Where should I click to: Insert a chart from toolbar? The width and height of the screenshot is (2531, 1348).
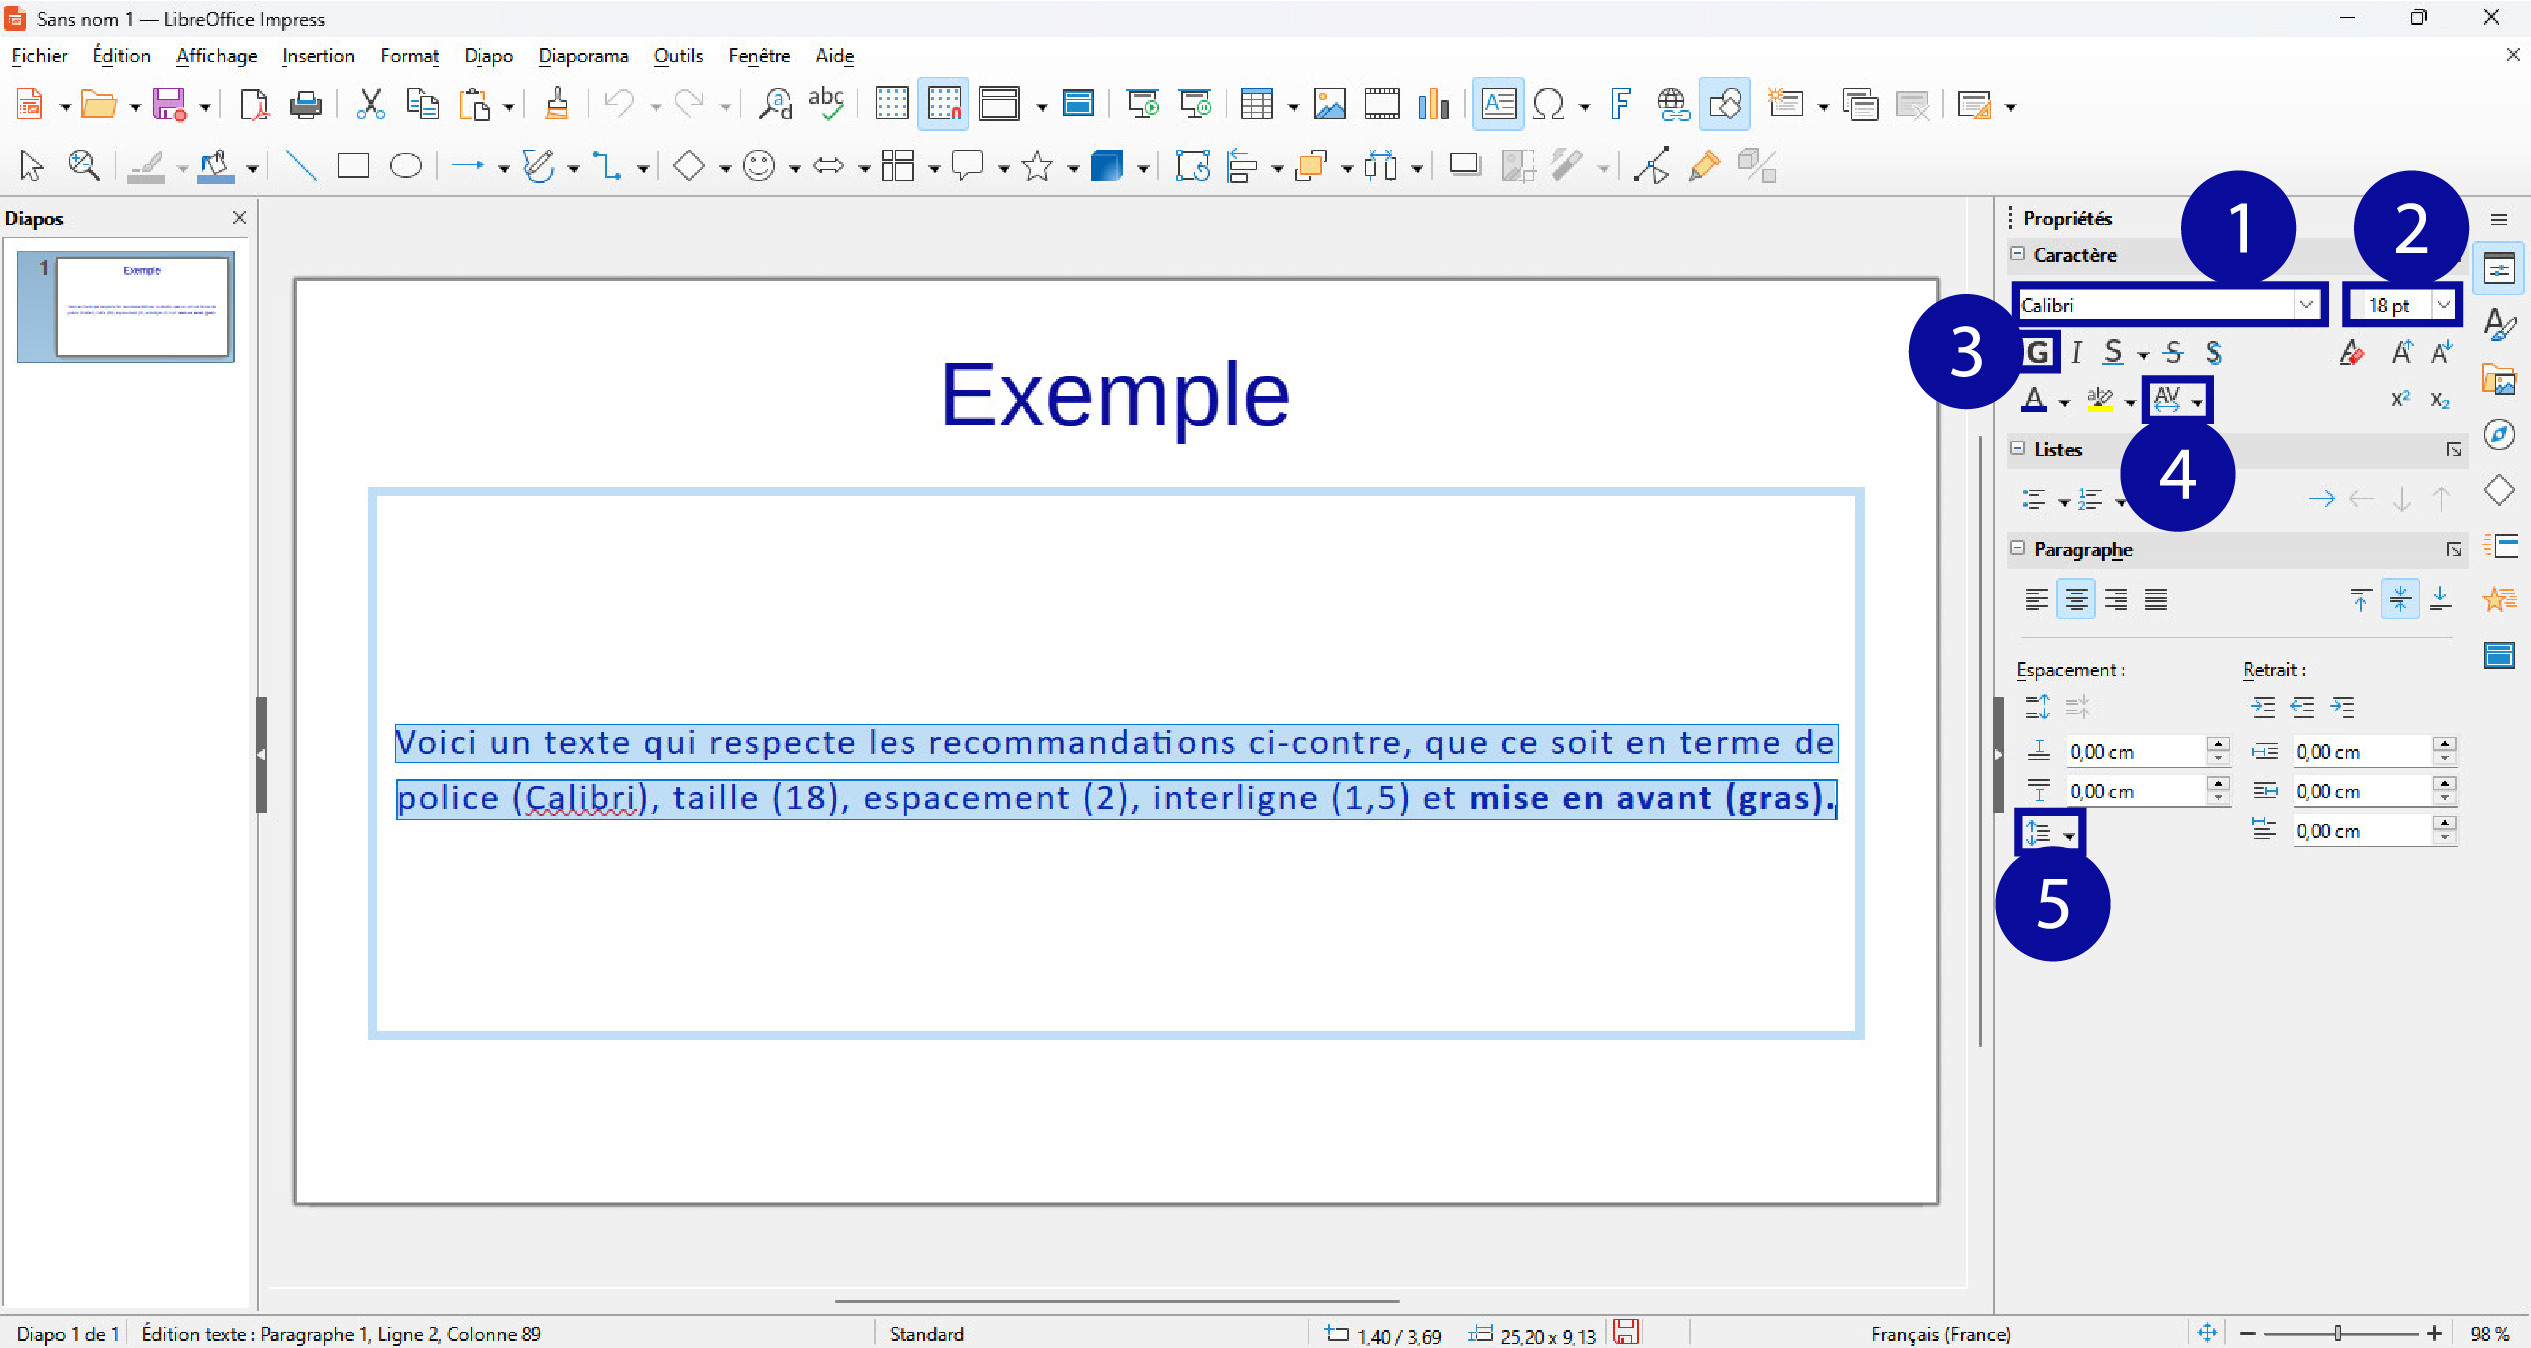(x=1432, y=104)
